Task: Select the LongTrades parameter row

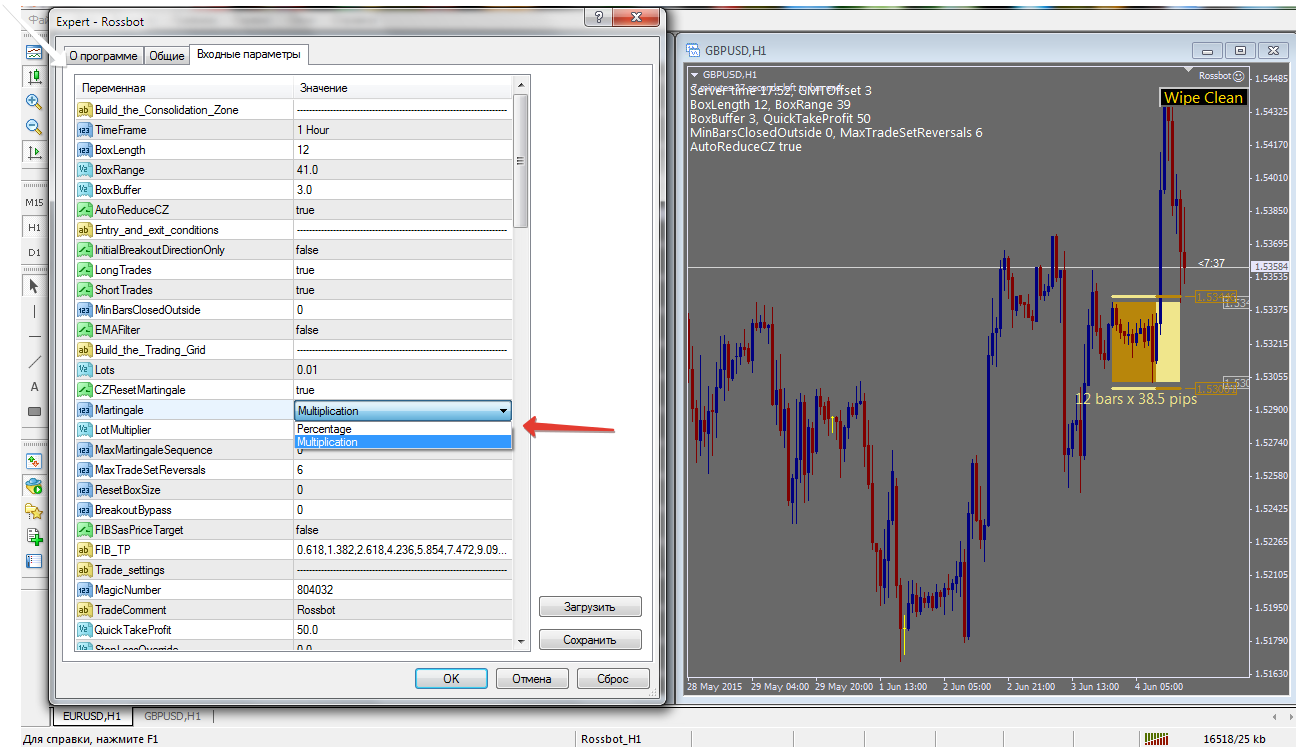Action: tap(294, 270)
